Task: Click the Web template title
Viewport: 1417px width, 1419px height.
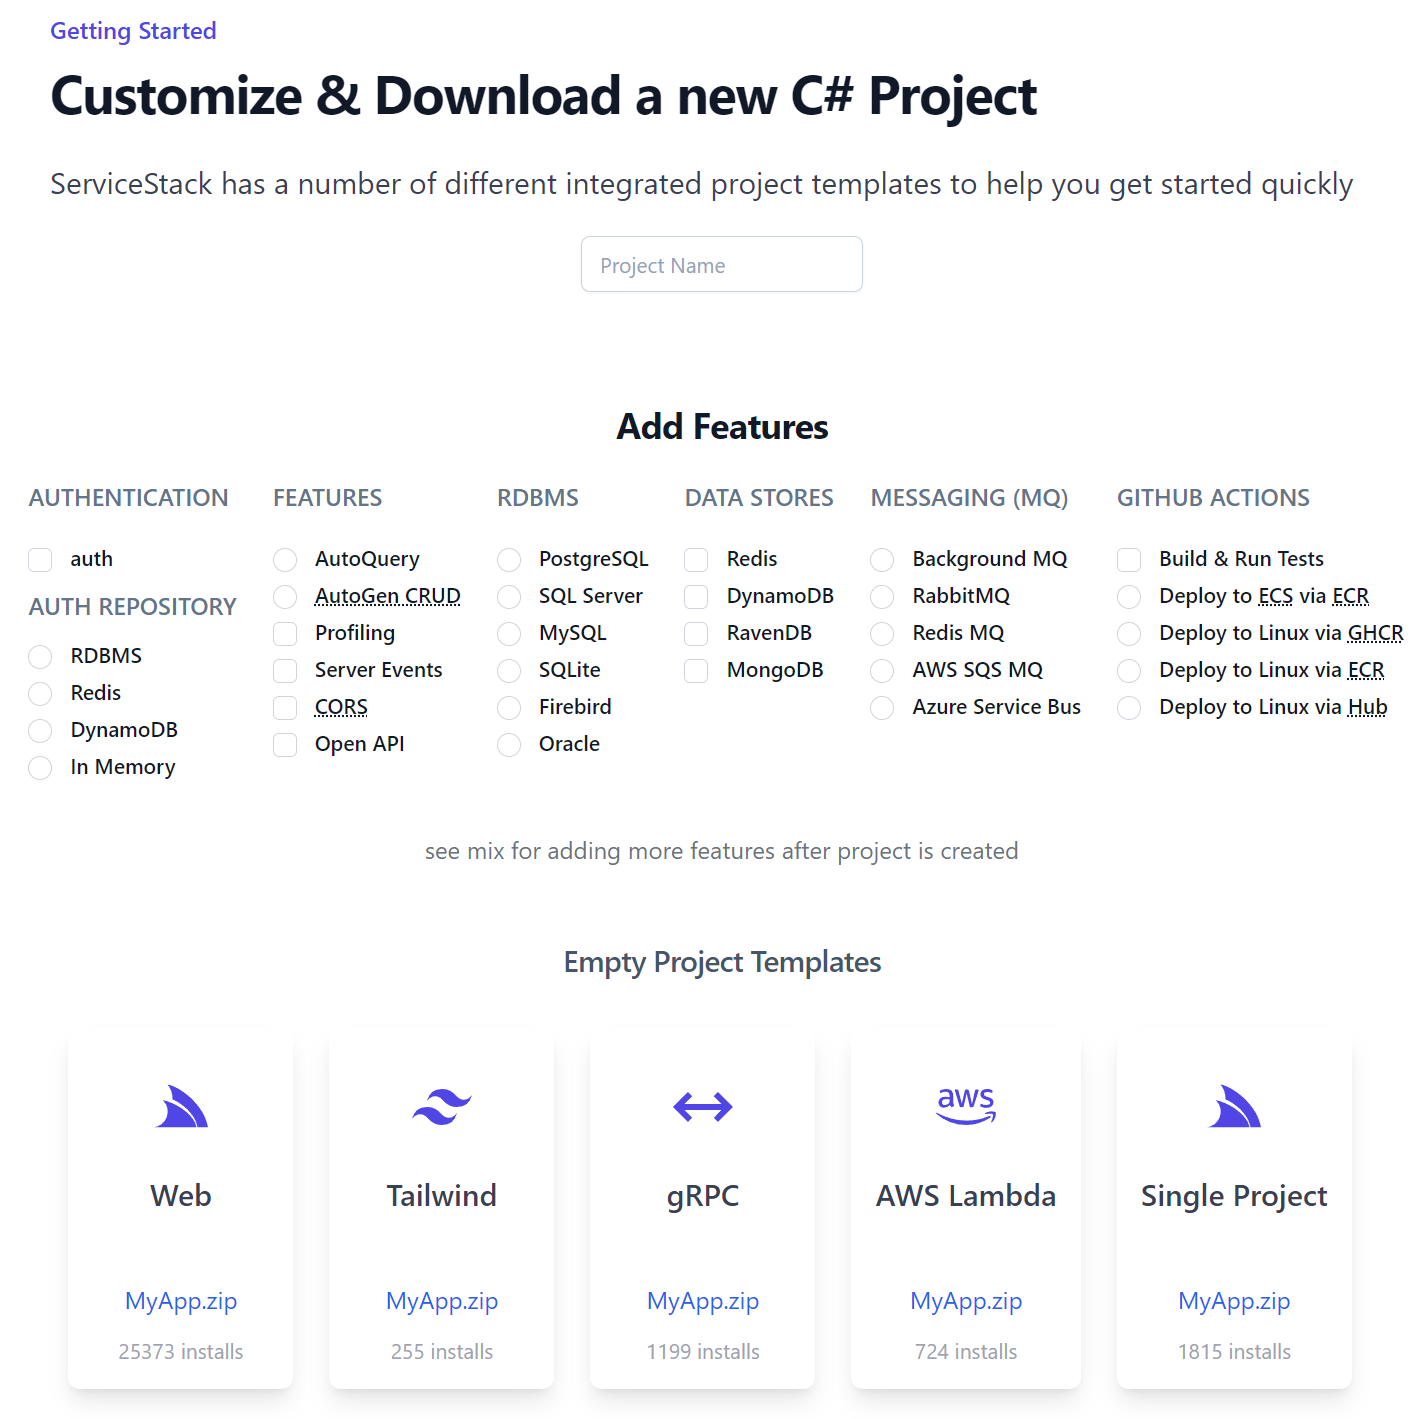Action: [181, 1196]
